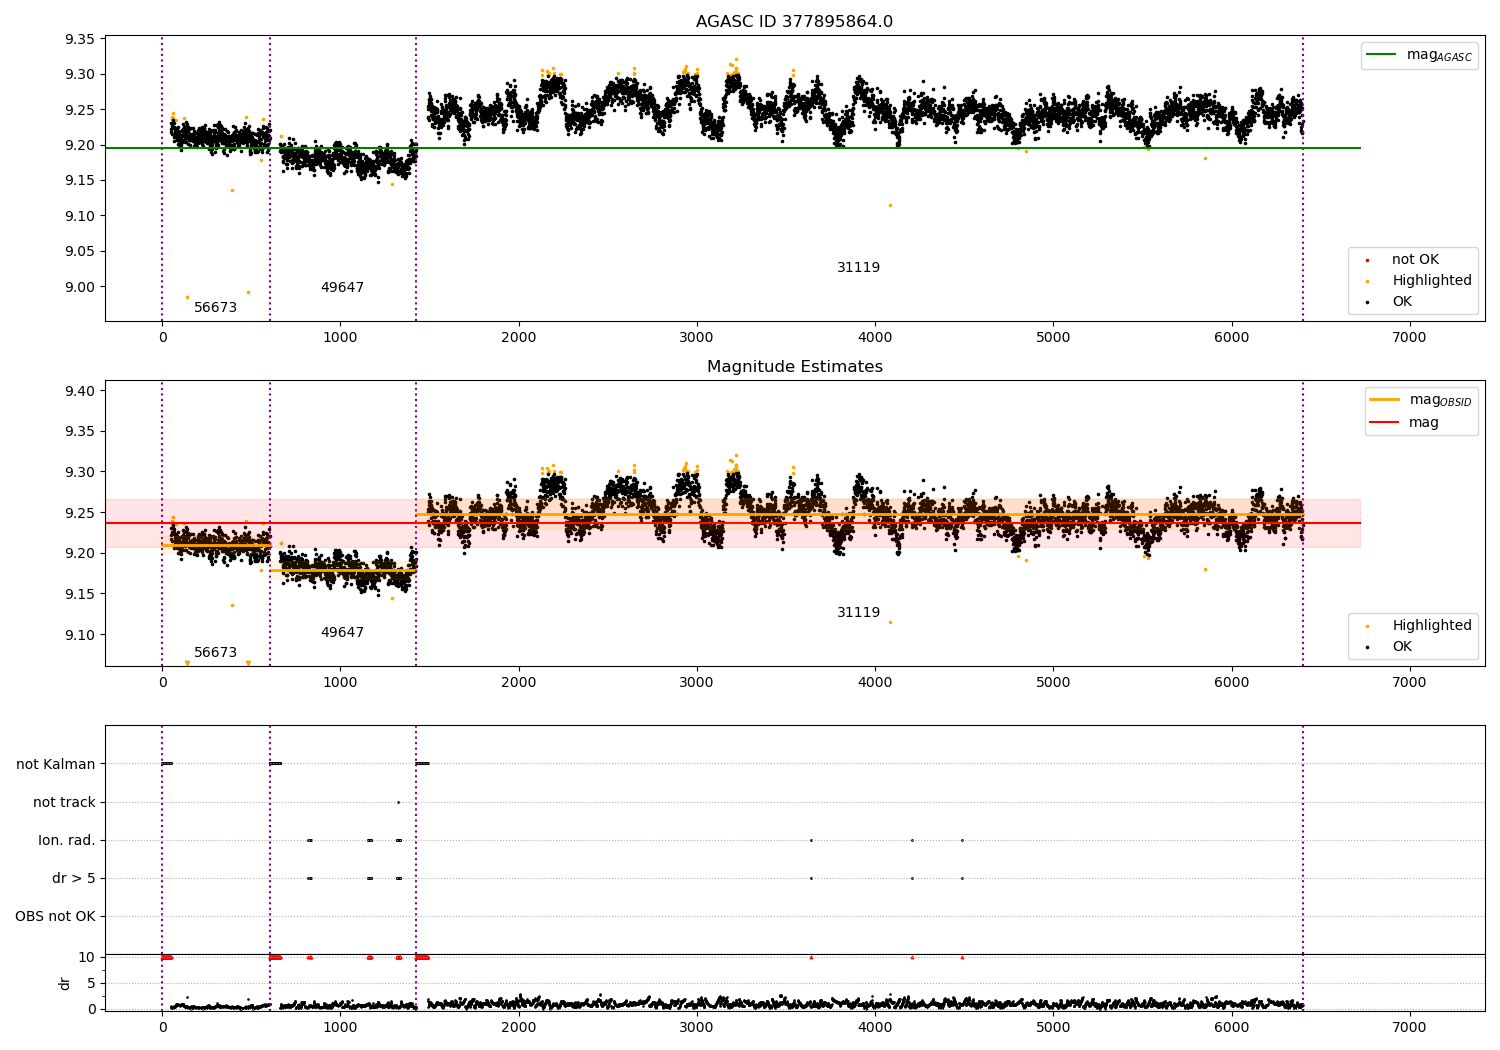
Task: Click x-tick 5000 under the middle plot
Action: pyautogui.click(x=1053, y=683)
